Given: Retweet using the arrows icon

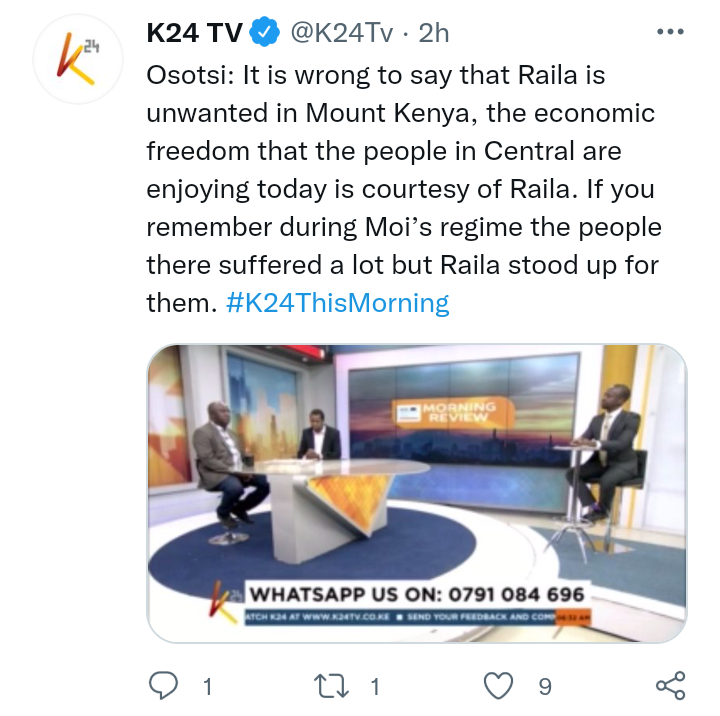Looking at the screenshot, I should point(331,686).
